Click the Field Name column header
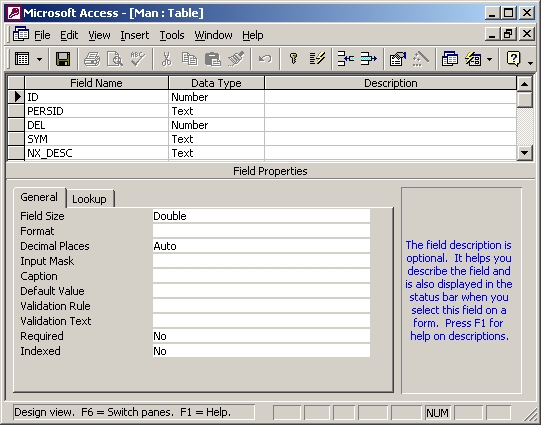Viewport: 541px width, 425px height. 97,83
